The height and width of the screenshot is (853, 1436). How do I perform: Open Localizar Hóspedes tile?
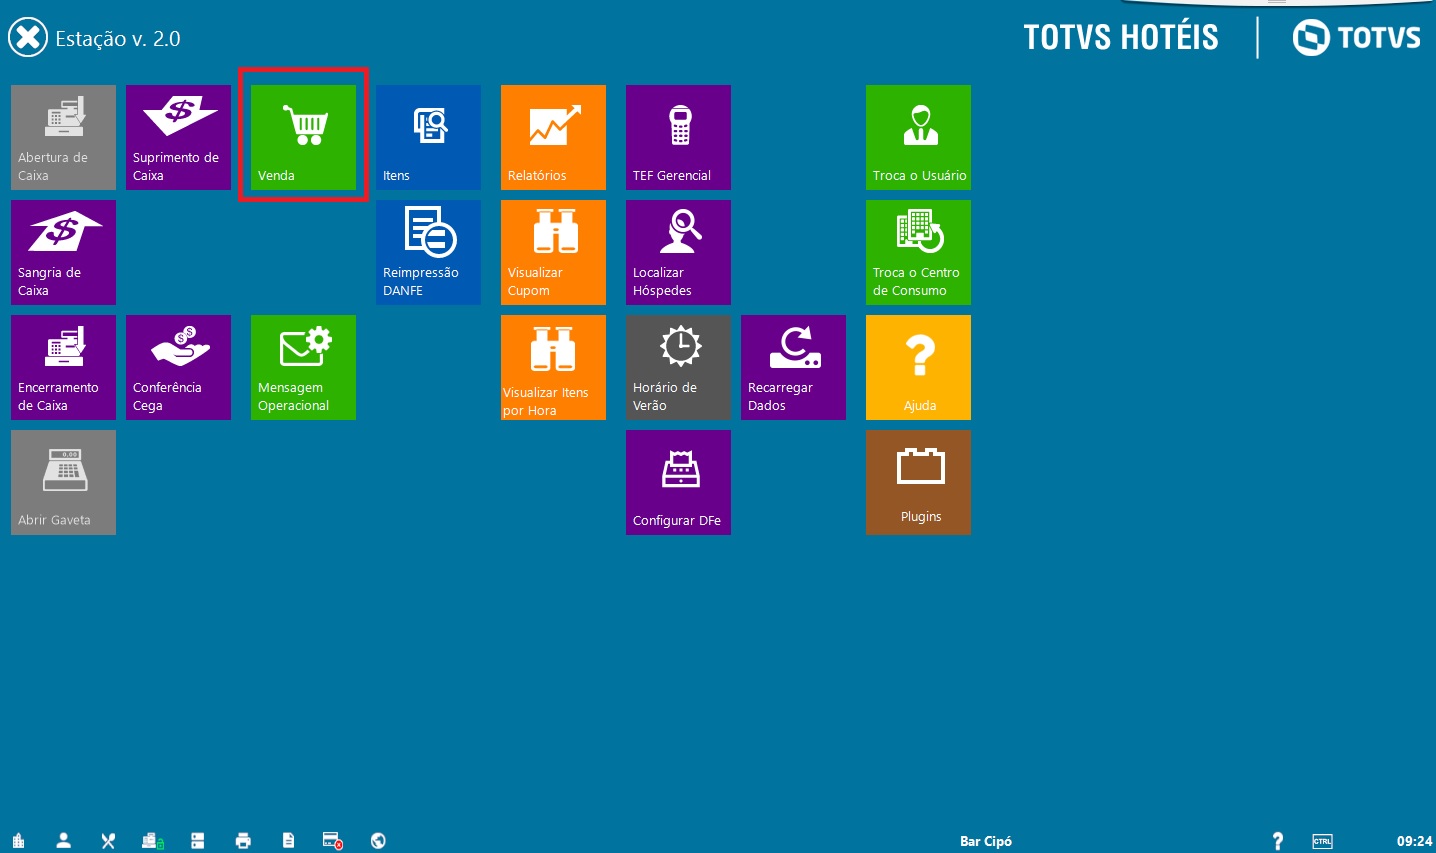(678, 252)
